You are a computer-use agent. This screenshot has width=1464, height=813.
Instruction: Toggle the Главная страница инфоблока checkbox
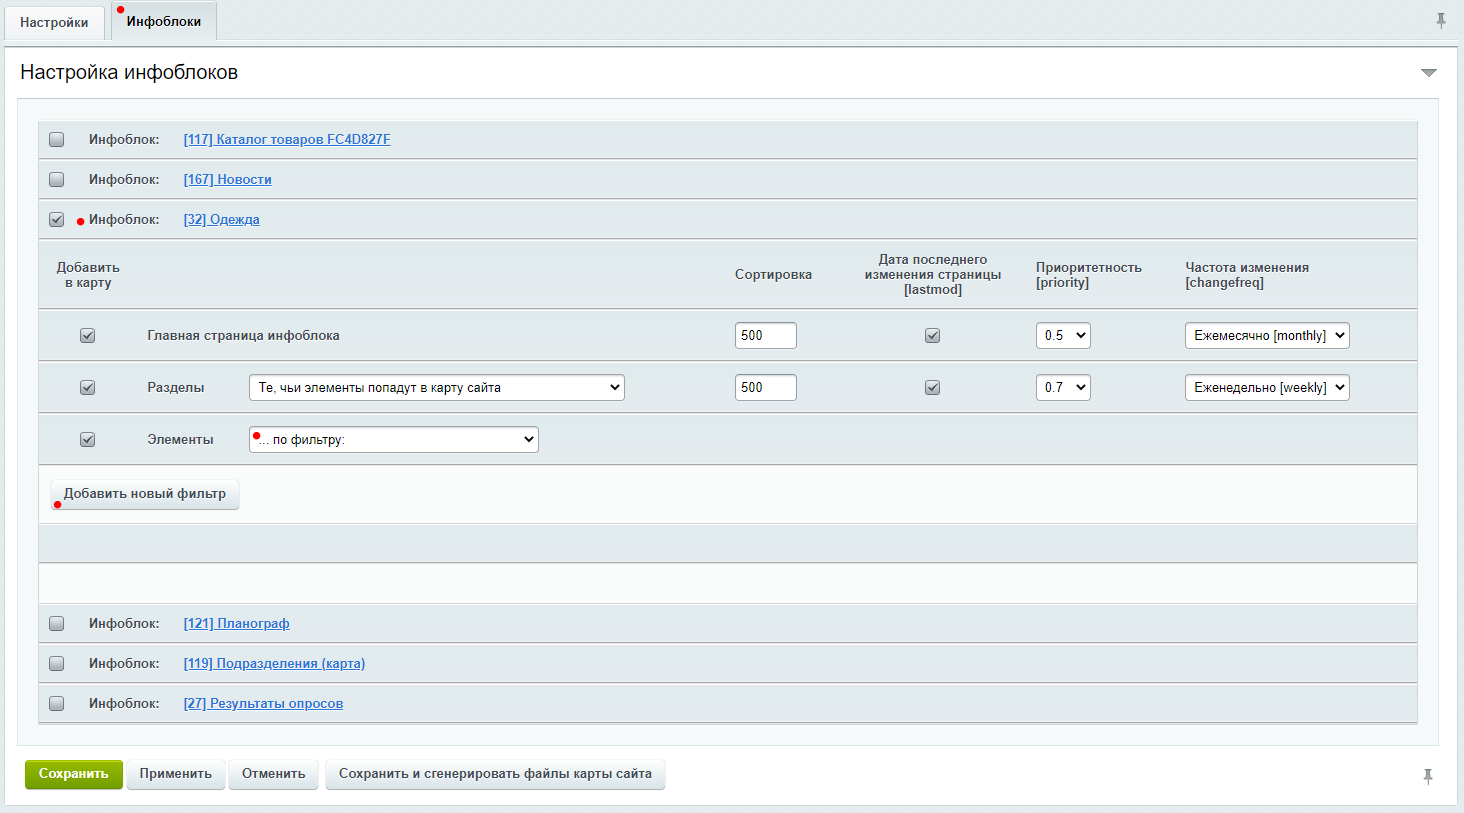[88, 336]
